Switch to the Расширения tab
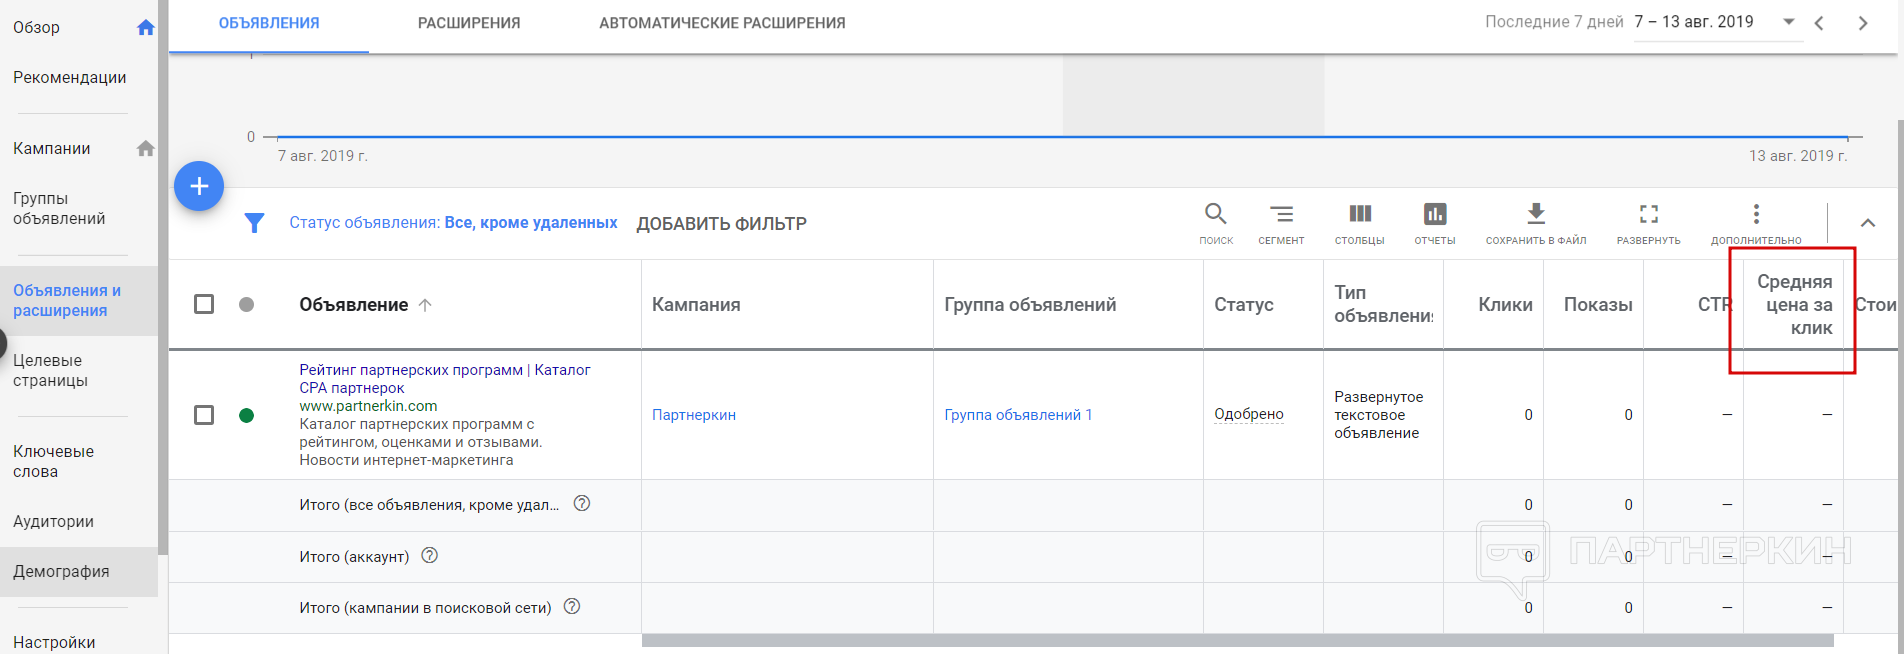 point(469,23)
